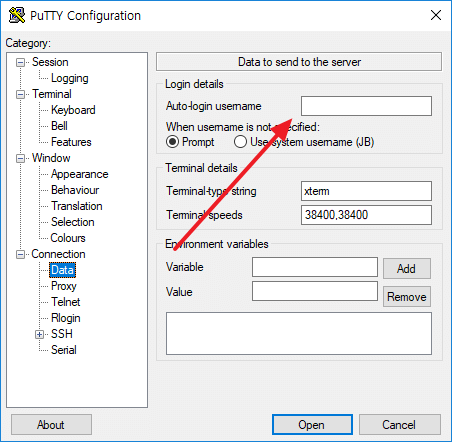Click the Terminal speeds field
452x442 pixels.
[366, 215]
